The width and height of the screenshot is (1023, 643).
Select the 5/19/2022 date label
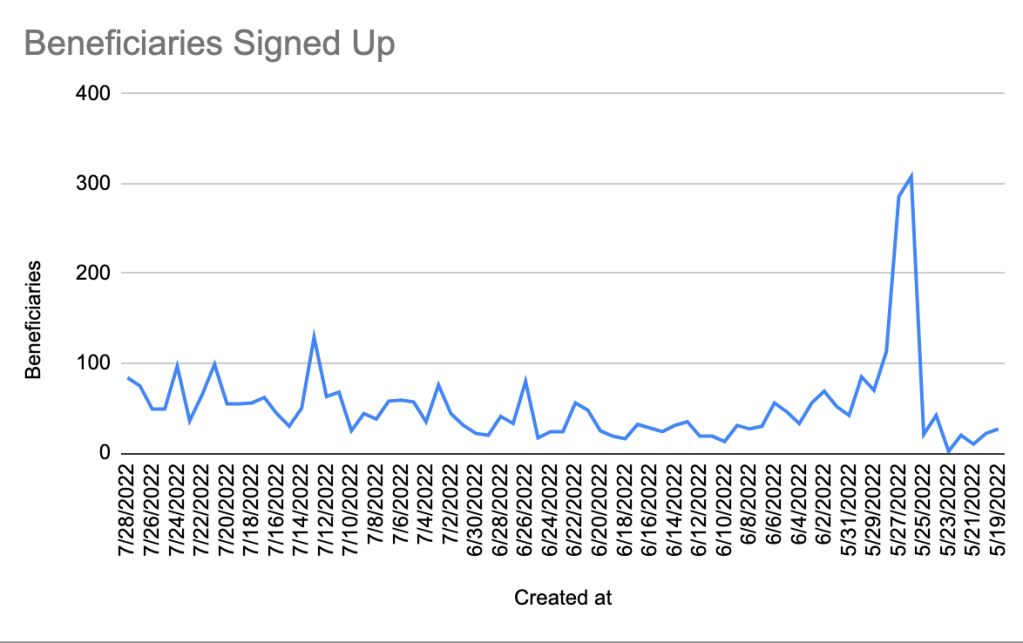(997, 512)
